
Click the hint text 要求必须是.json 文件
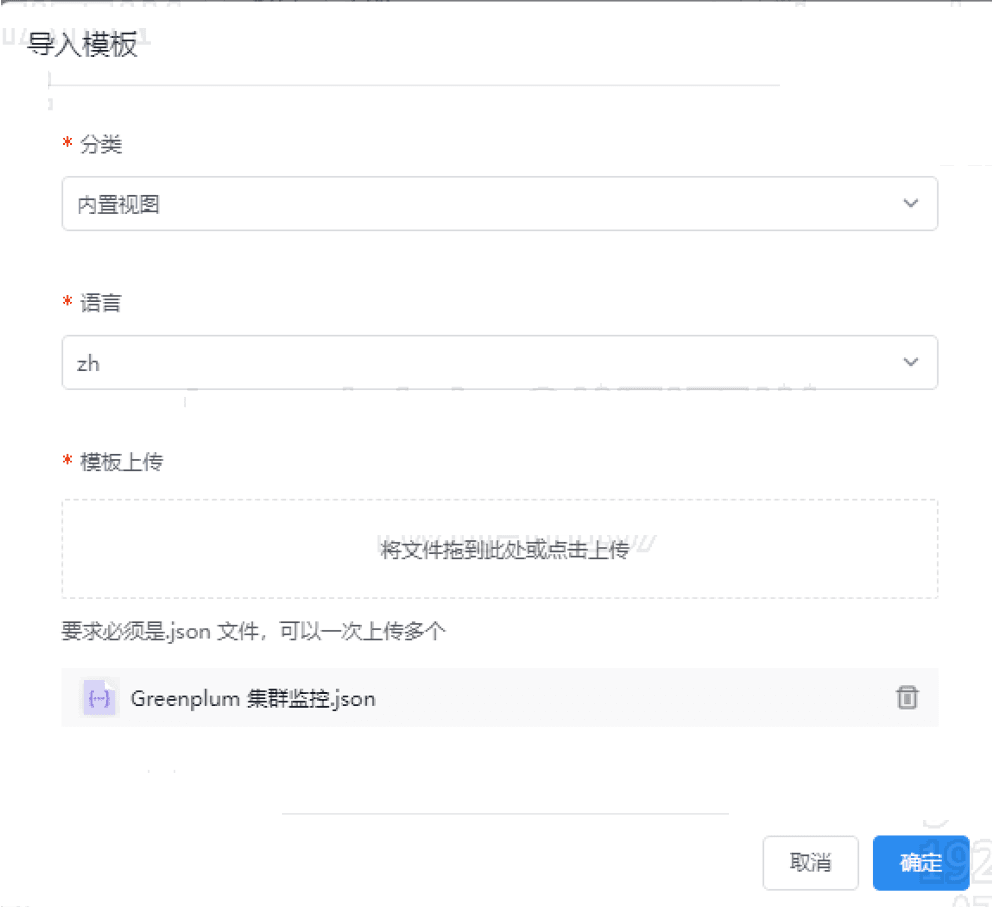click(160, 631)
